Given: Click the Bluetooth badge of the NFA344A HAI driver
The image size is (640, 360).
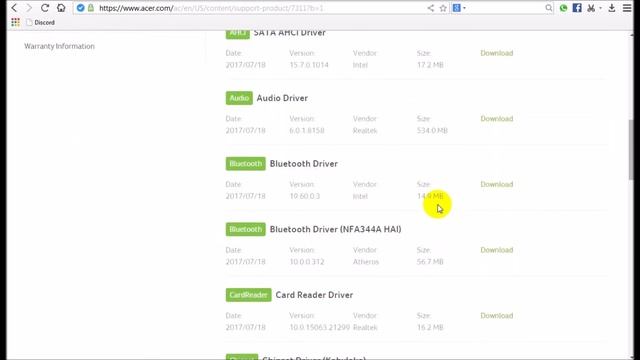Looking at the screenshot, I should [x=245, y=229].
